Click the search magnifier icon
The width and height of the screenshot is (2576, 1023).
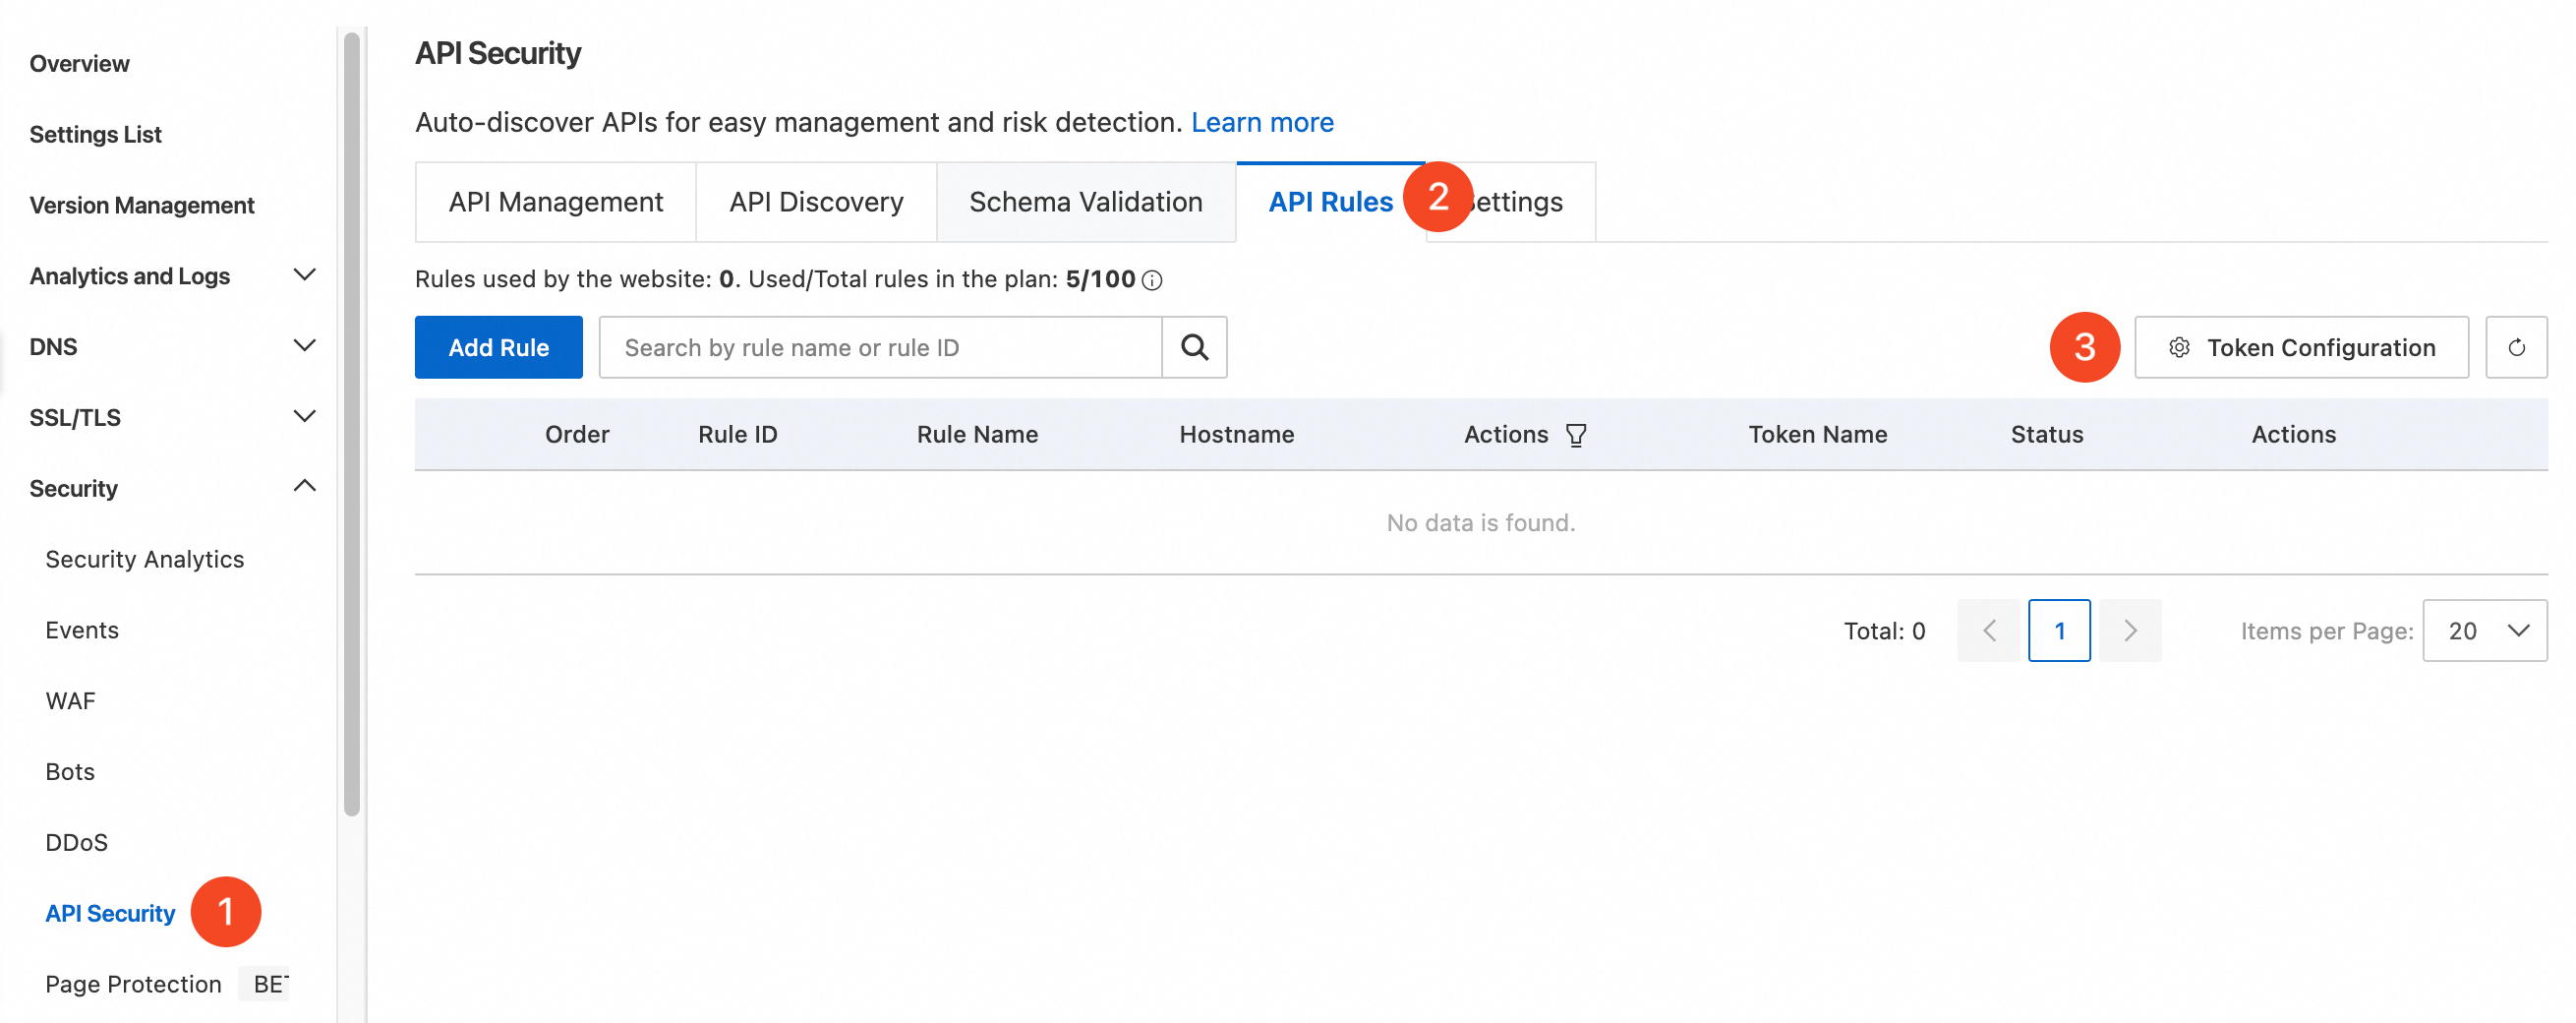pyautogui.click(x=1194, y=347)
